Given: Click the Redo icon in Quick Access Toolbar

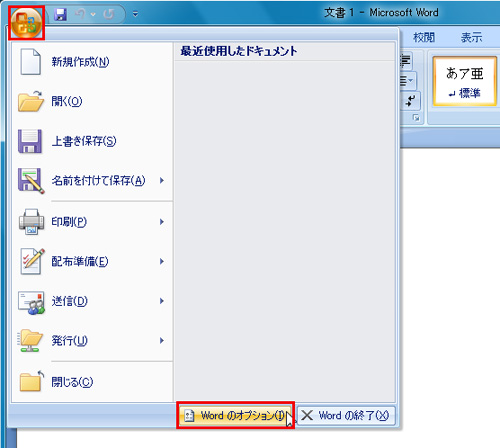Looking at the screenshot, I should pyautogui.click(x=109, y=14).
